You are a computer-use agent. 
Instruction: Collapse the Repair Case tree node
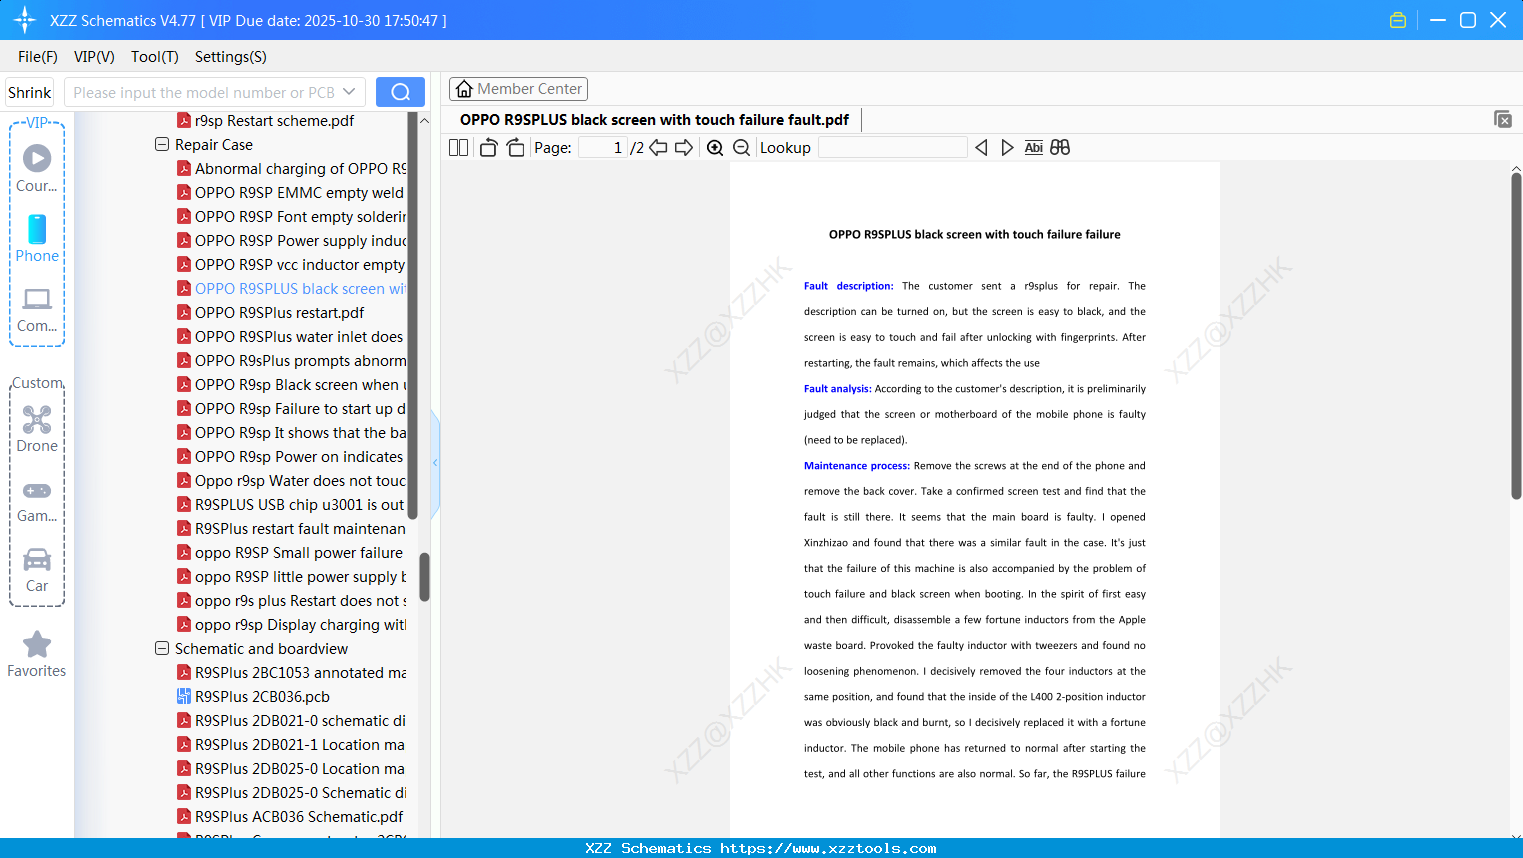point(162,144)
